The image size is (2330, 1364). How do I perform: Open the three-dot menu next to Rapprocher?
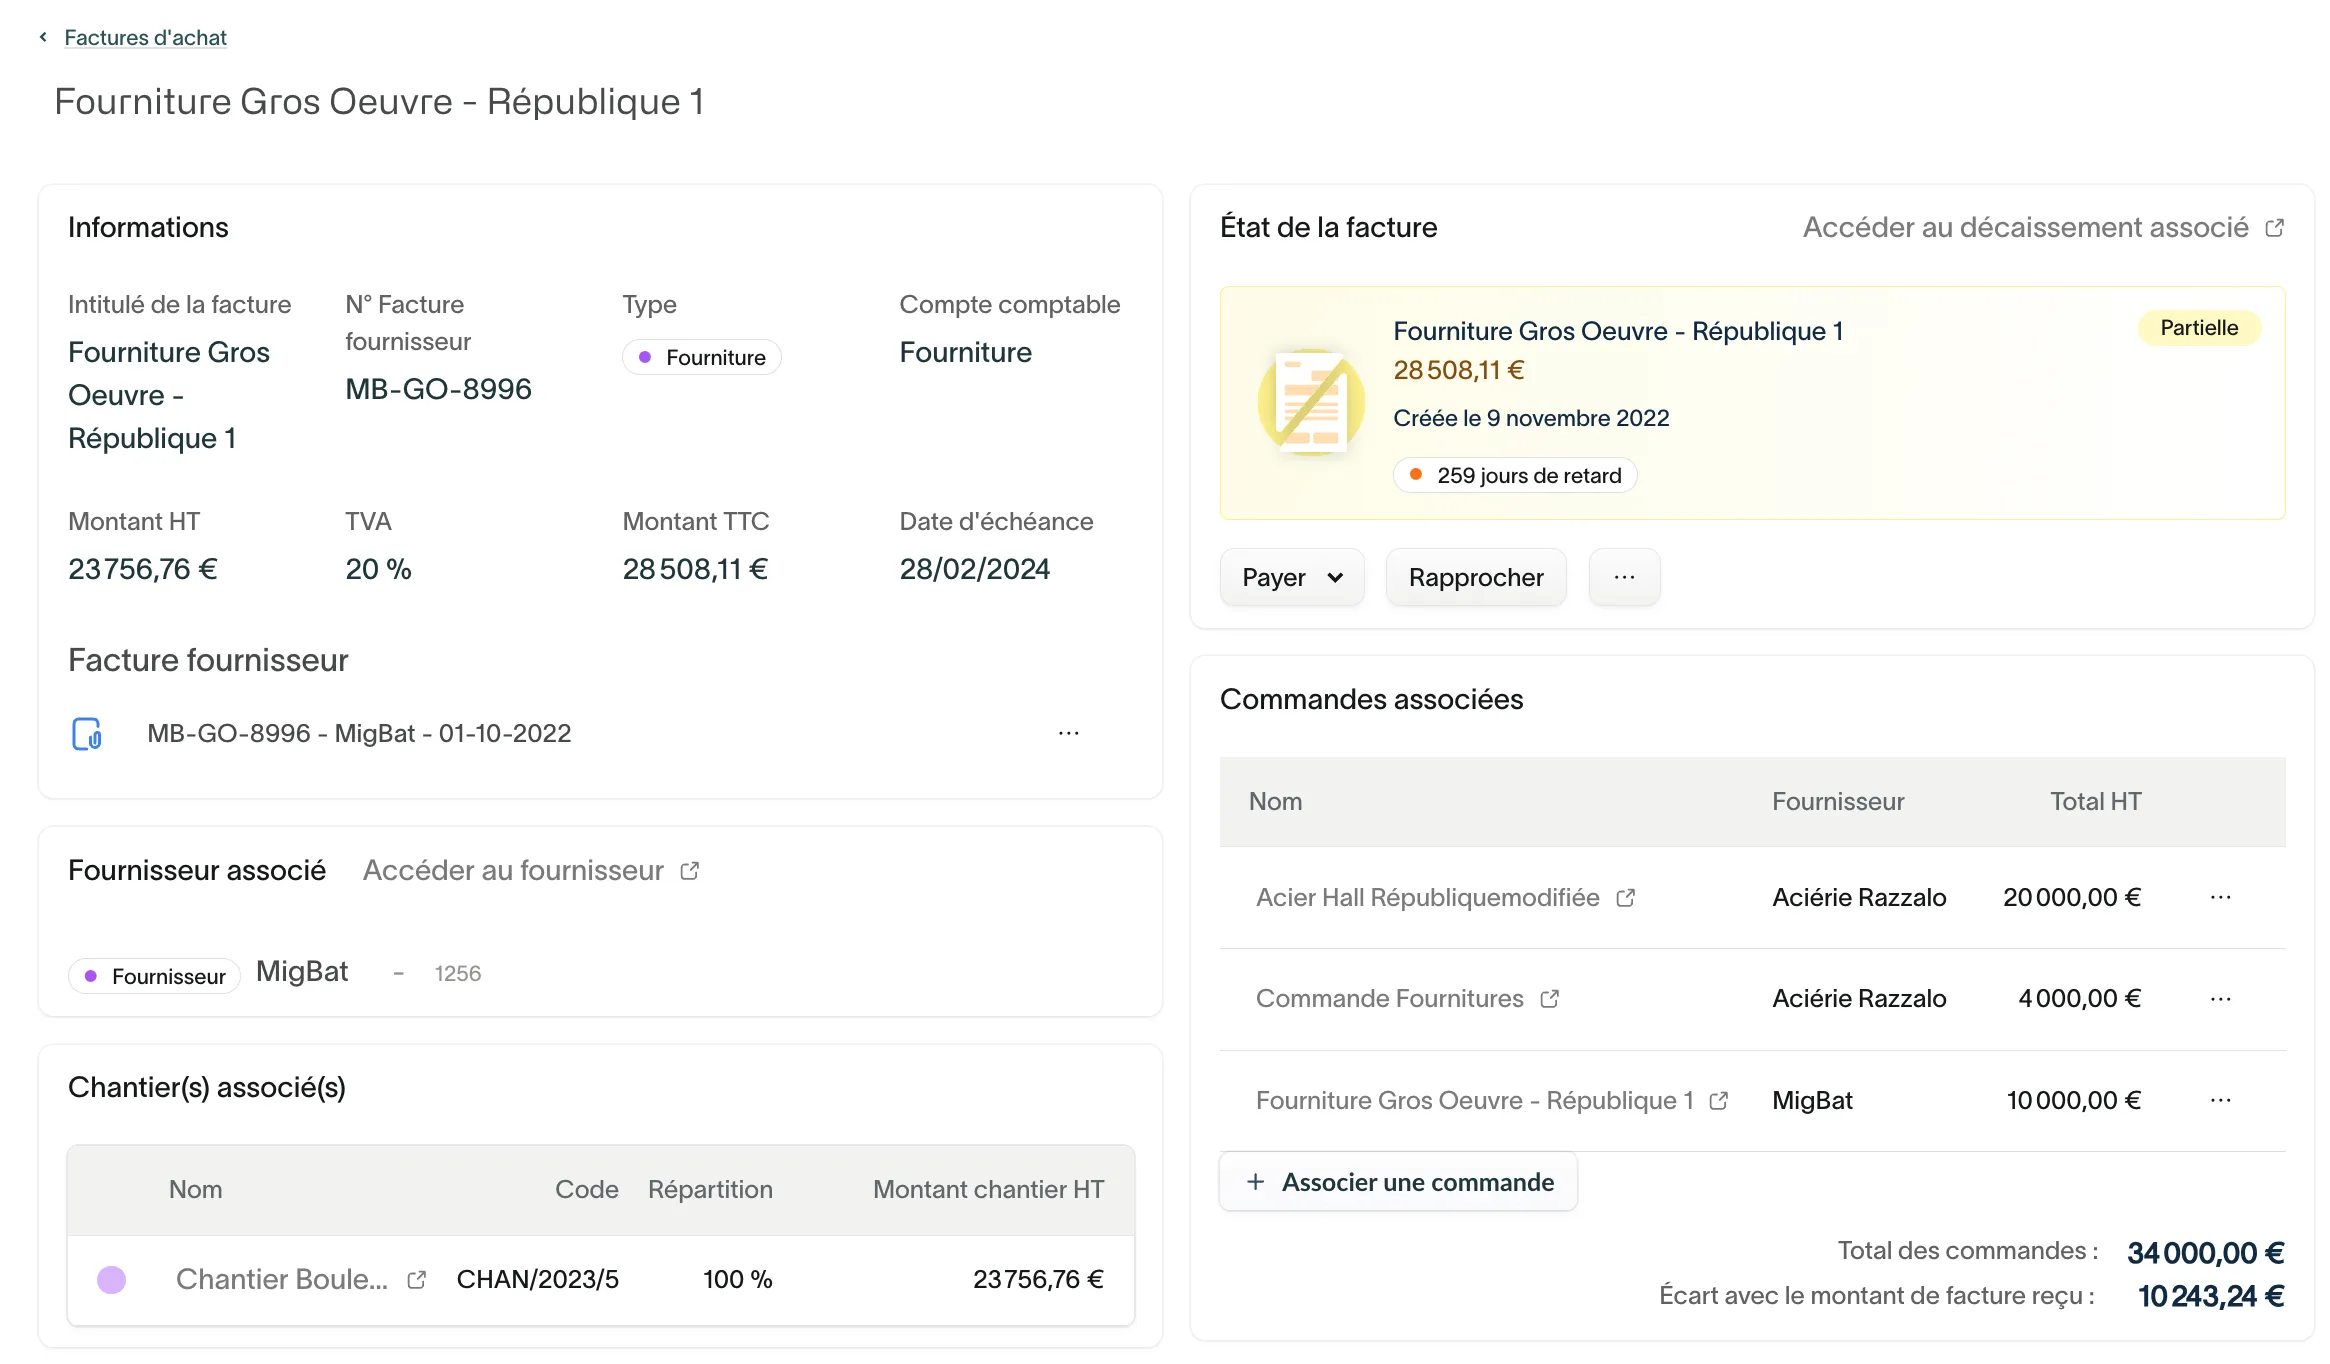coord(1624,577)
